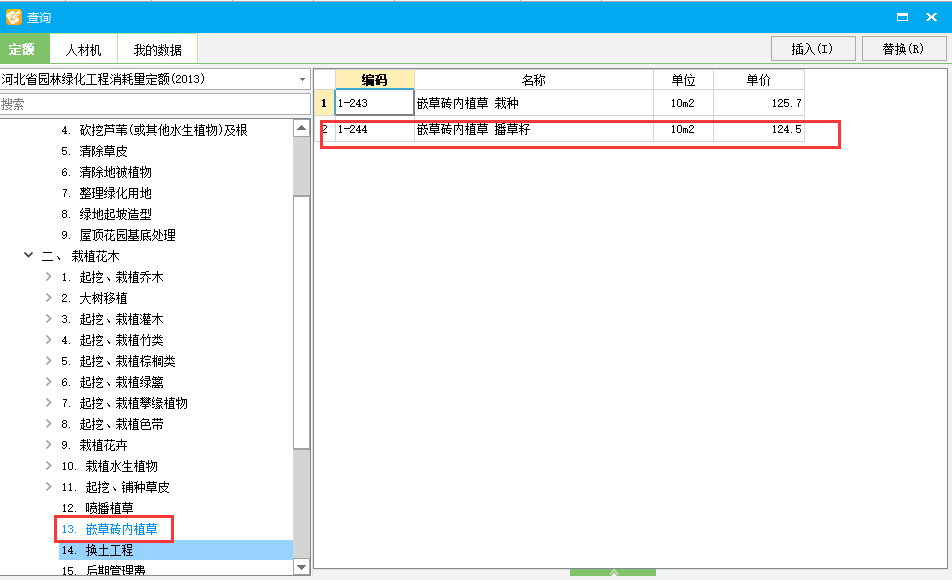Select the 13. 嵌草砖内植草 tree item
The width and height of the screenshot is (952, 580).
pyautogui.click(x=109, y=529)
